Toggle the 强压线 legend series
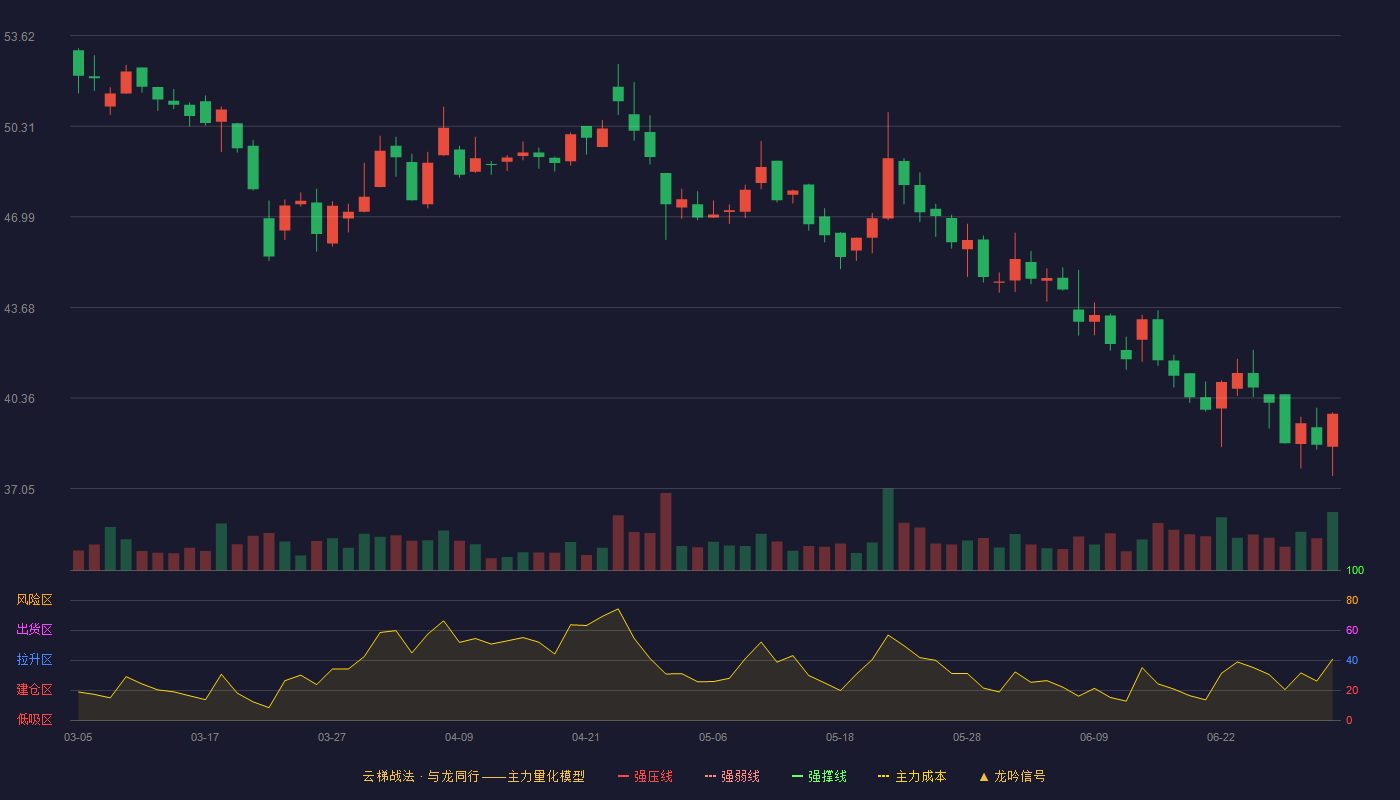1400x800 pixels. pyautogui.click(x=645, y=776)
